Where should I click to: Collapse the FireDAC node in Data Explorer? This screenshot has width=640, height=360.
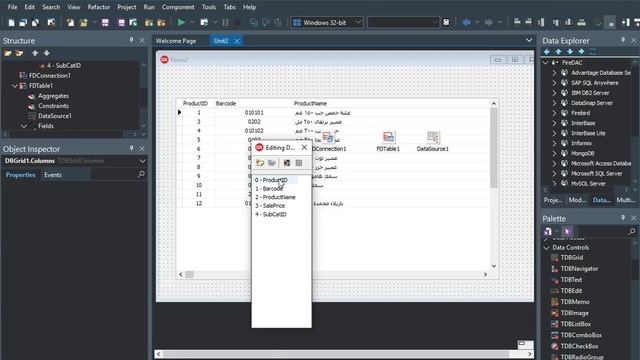pos(546,62)
